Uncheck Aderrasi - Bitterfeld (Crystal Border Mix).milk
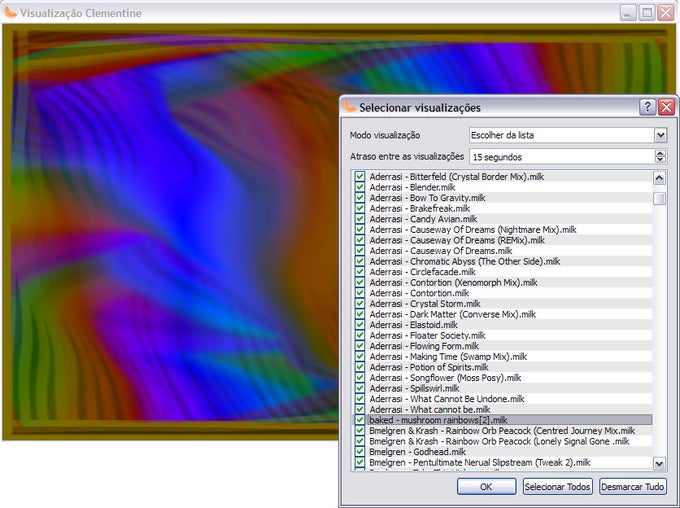This screenshot has height=508, width=680. pyautogui.click(x=360, y=176)
